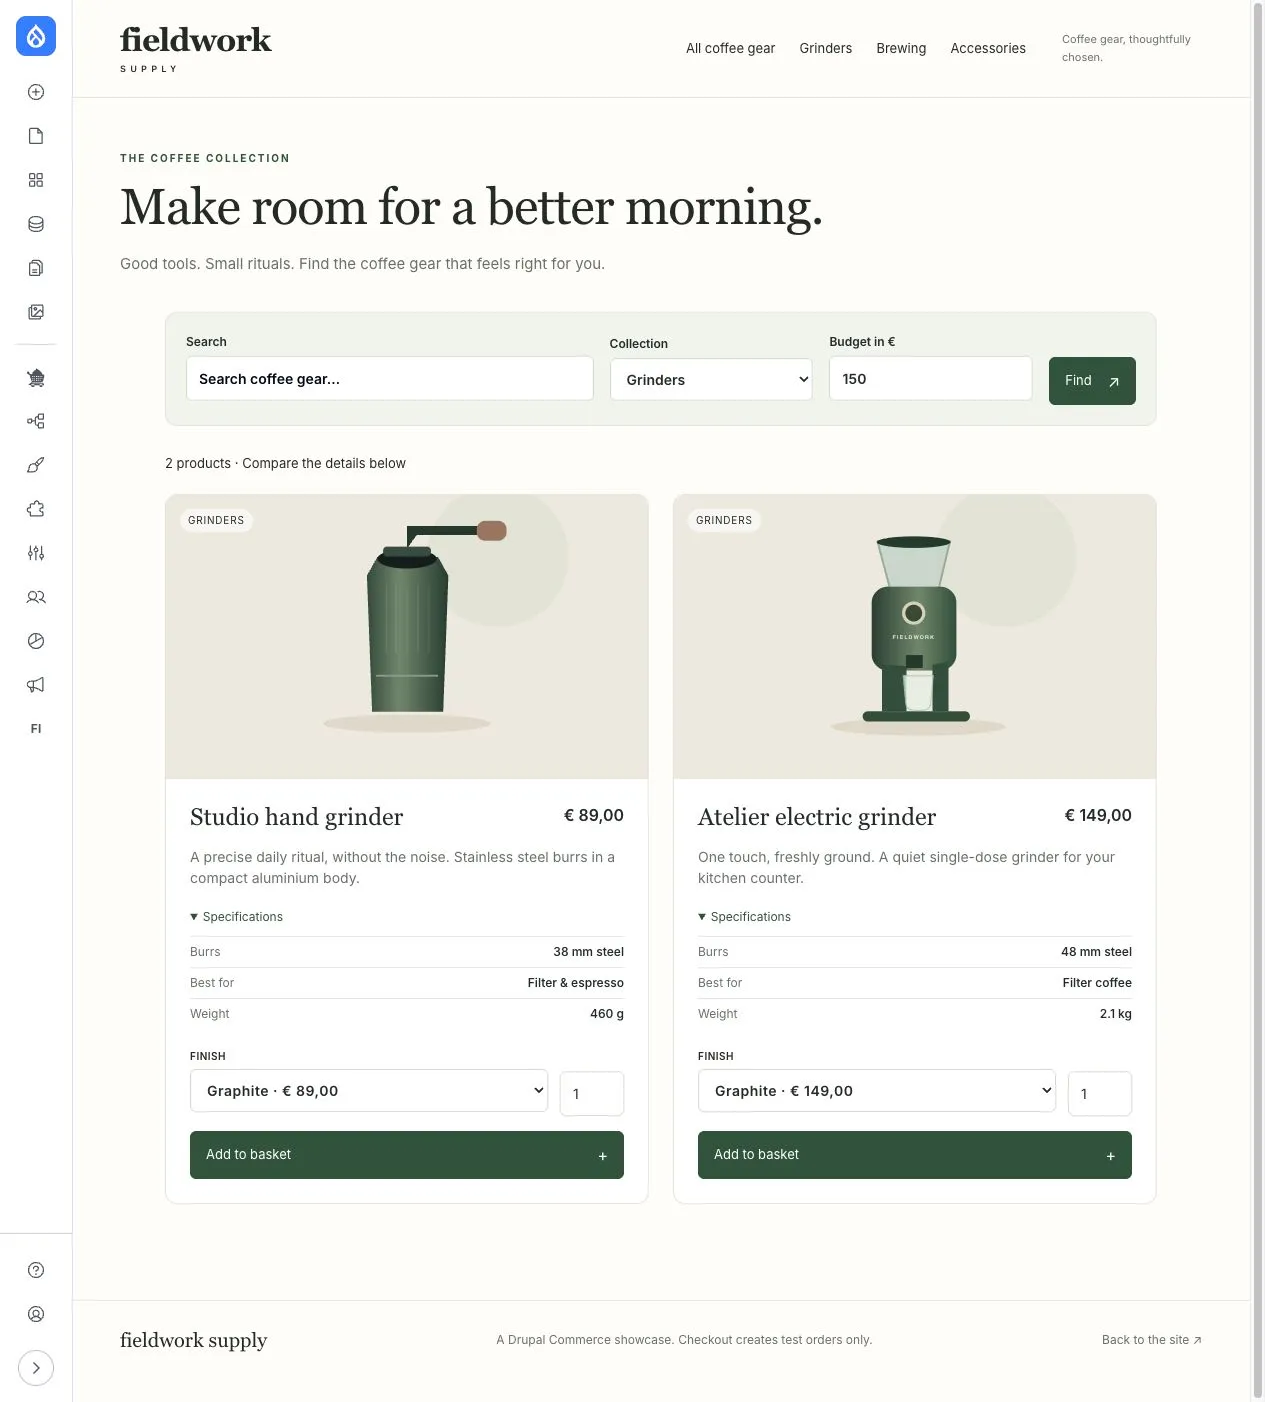Click the Filter coffee value
1265x1402 pixels.
1097,983
